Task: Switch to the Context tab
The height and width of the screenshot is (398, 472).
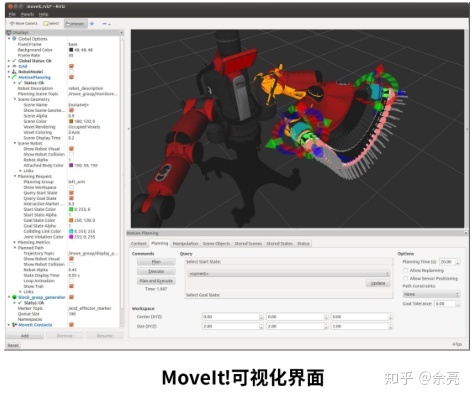Action: tap(139, 244)
